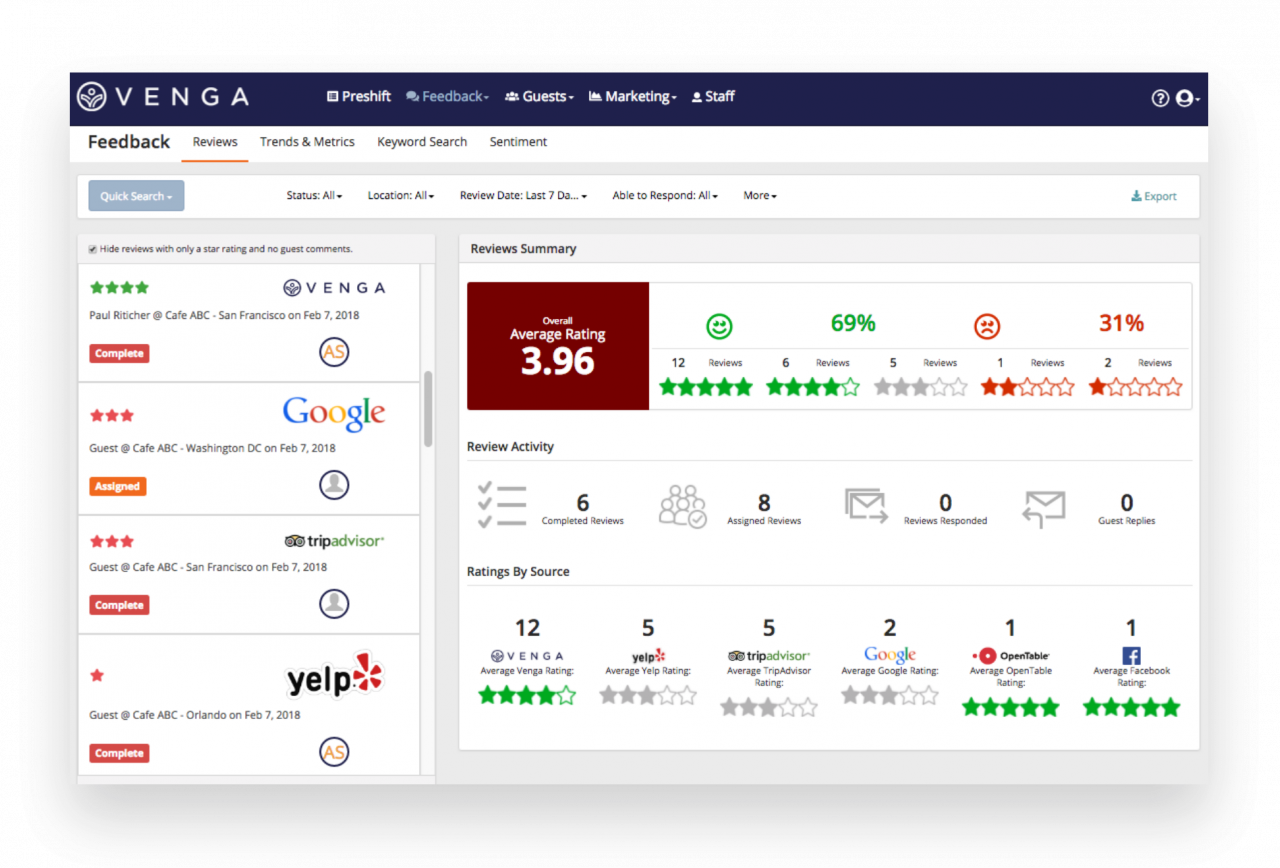Click the AS avatar on Paul Ritcher's review
The width and height of the screenshot is (1280, 868).
(334, 352)
